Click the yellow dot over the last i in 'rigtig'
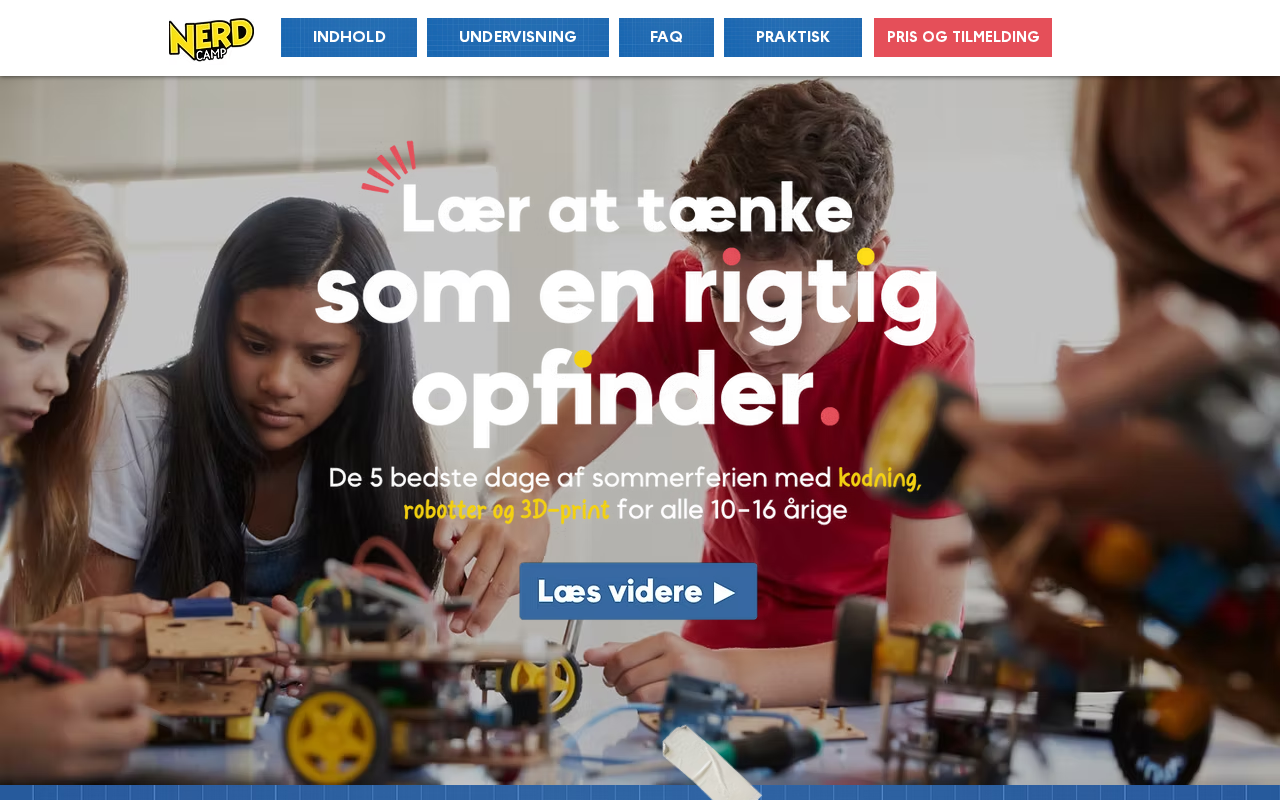The image size is (1280, 800). [866, 257]
